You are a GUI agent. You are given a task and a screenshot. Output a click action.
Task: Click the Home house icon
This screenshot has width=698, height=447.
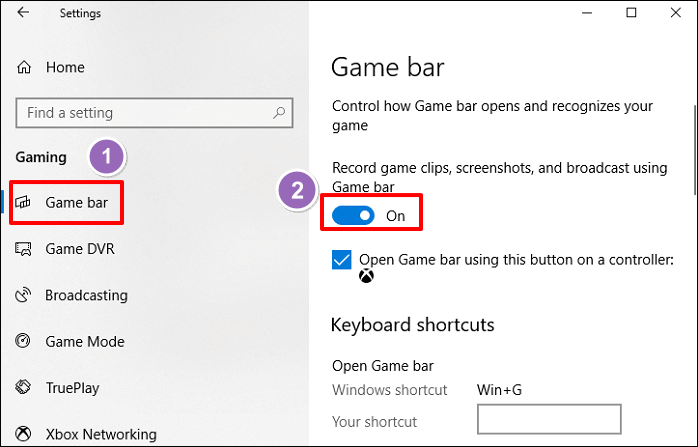pos(24,67)
